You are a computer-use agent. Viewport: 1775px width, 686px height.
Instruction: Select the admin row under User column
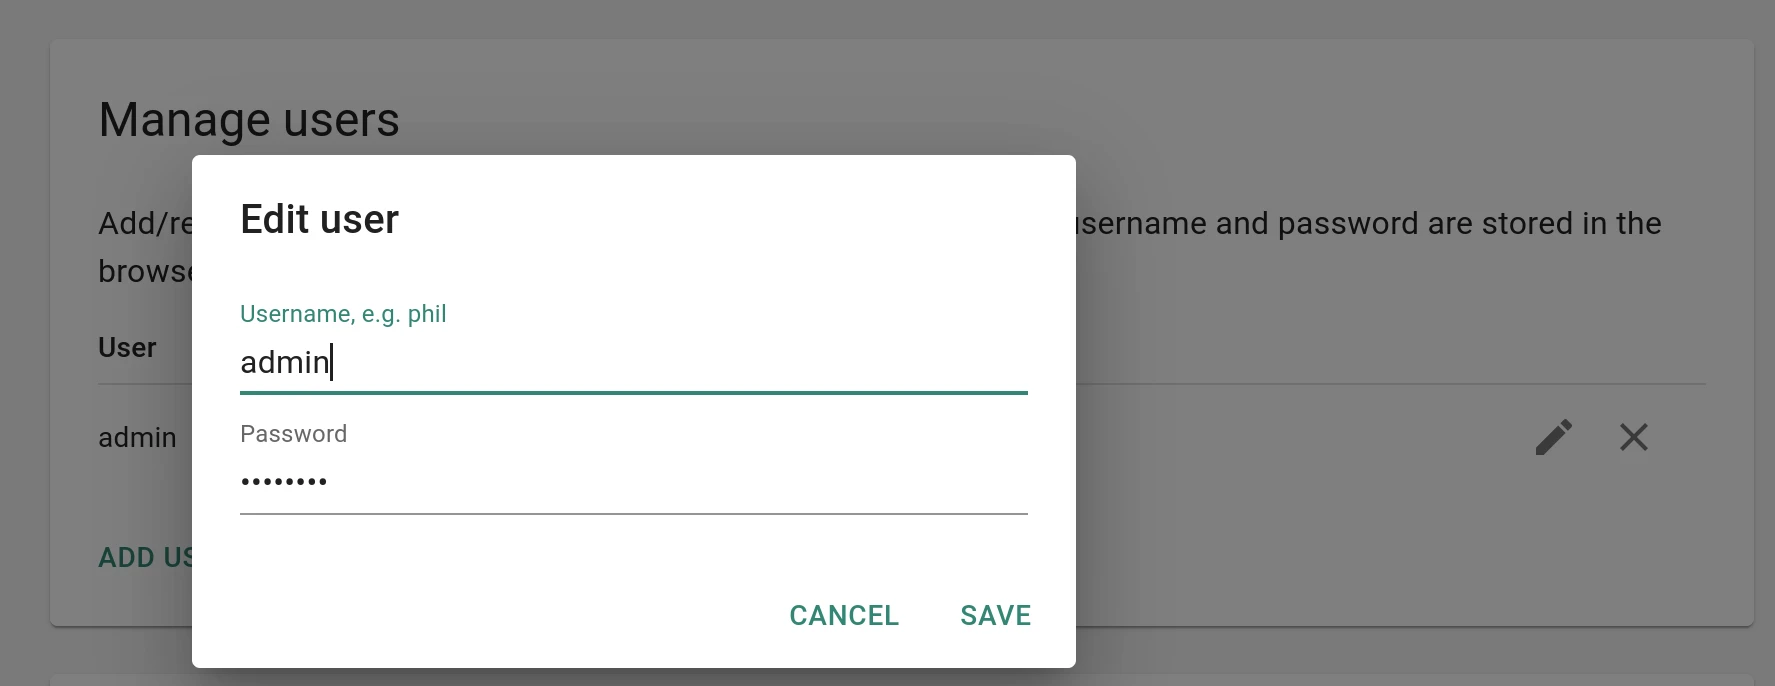click(x=136, y=437)
